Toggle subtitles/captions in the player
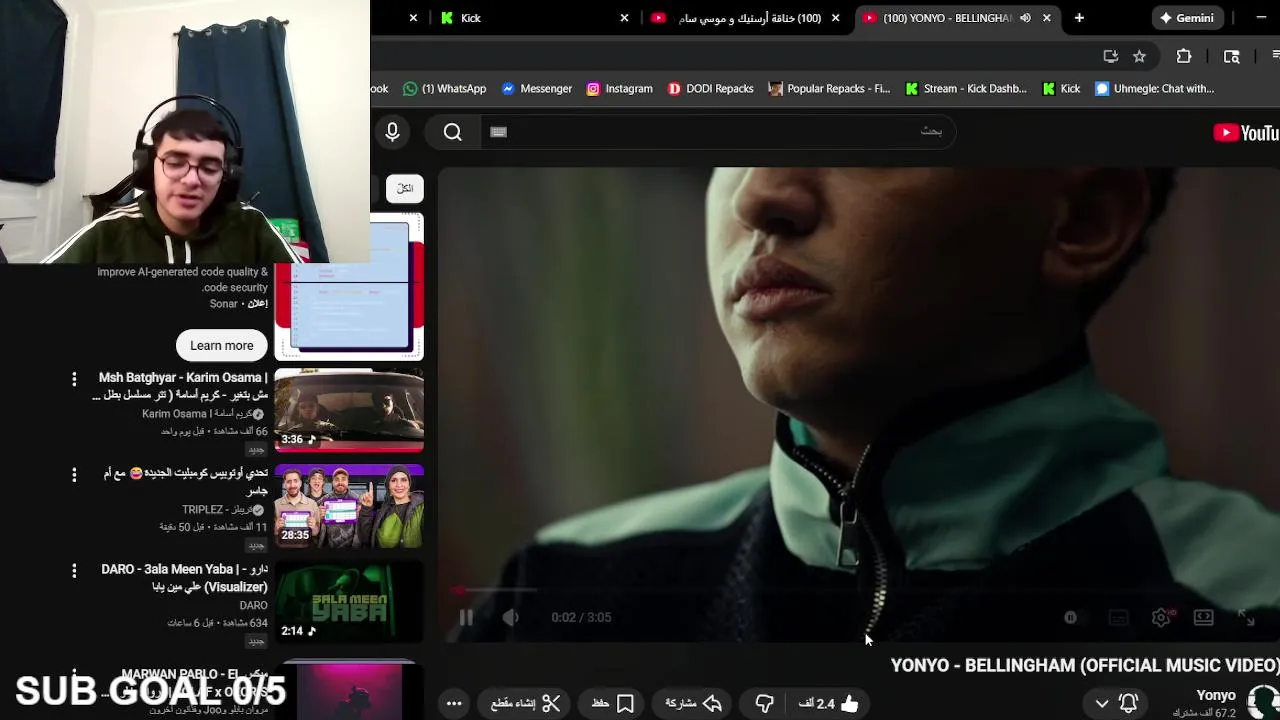 1118,618
